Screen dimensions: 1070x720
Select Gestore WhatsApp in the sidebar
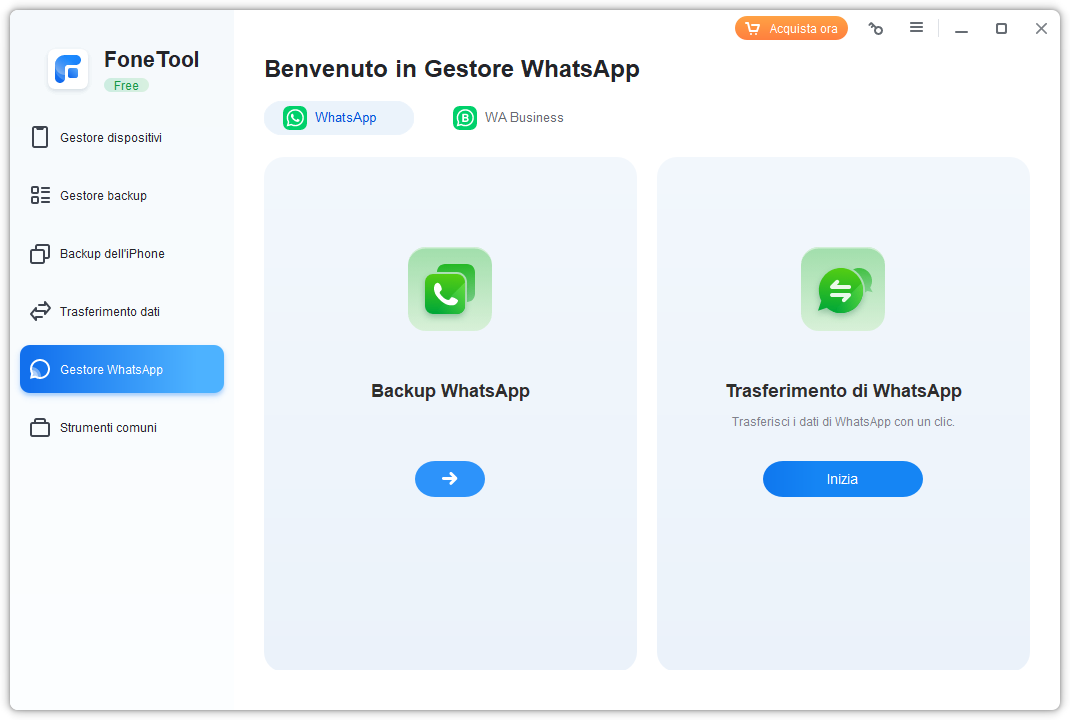[x=121, y=370]
